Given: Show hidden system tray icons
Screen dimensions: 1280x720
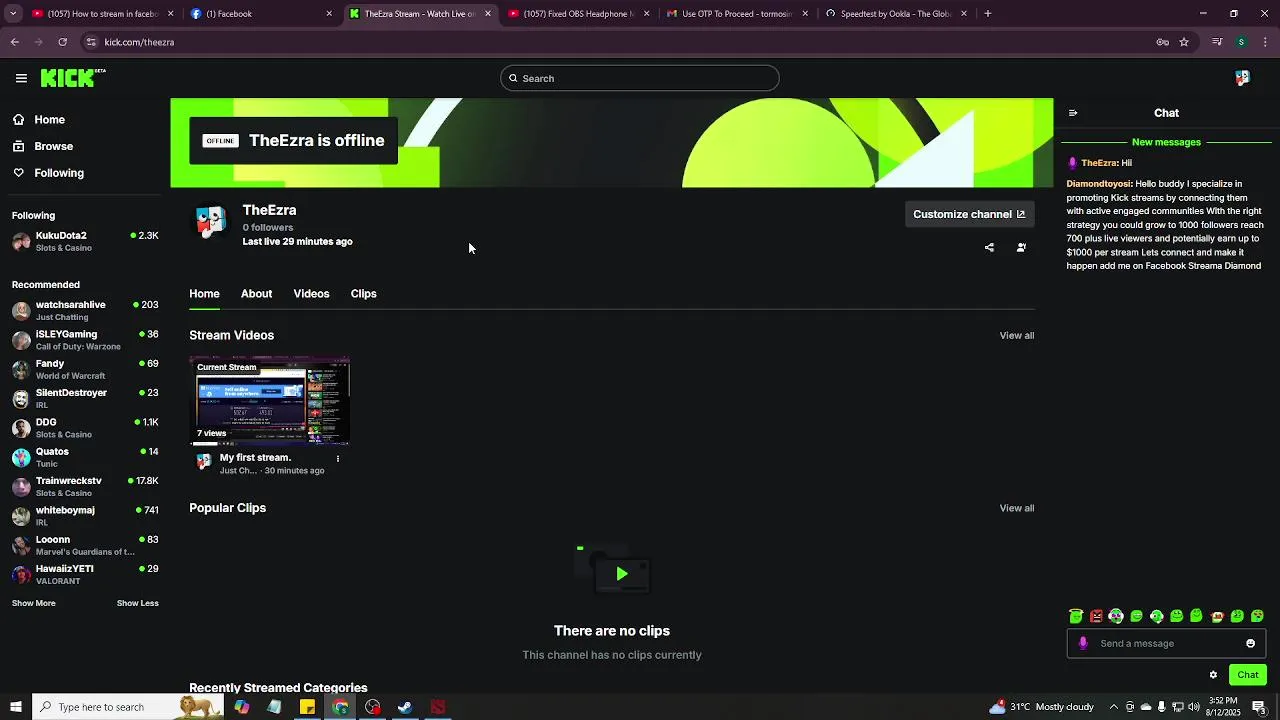Looking at the screenshot, I should click(1114, 707).
